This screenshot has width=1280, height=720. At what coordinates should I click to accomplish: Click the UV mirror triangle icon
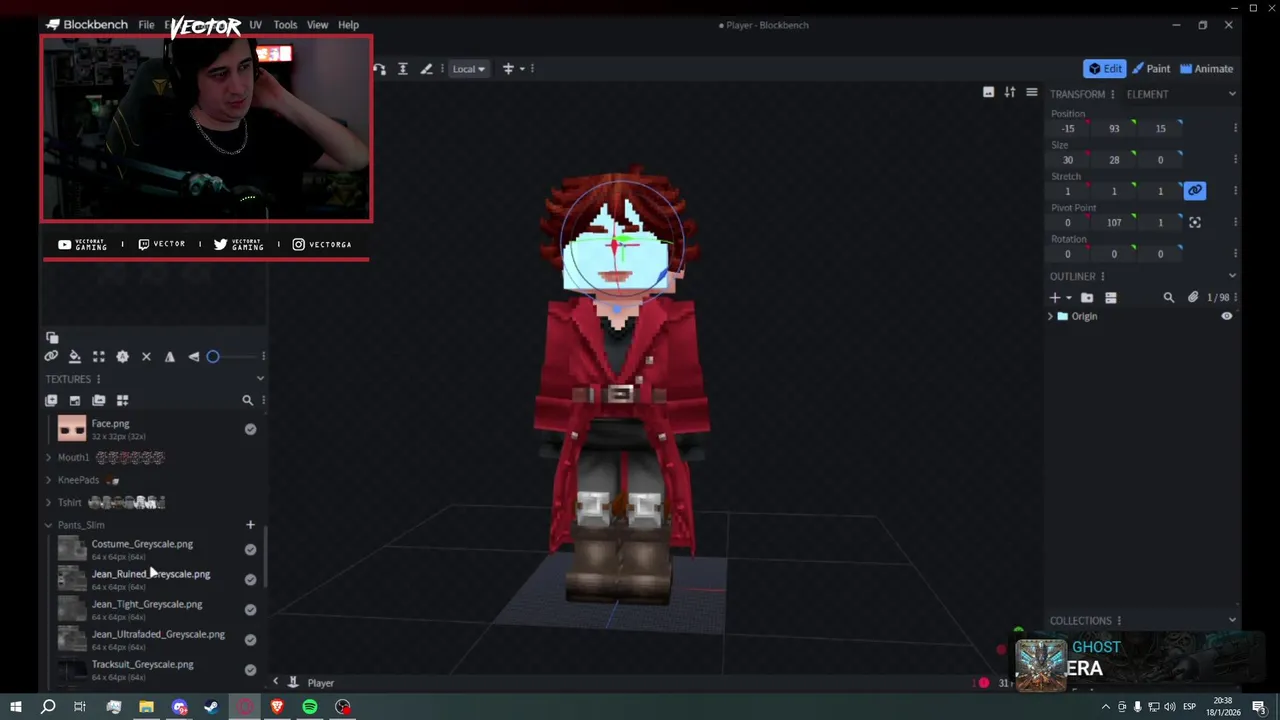(170, 356)
